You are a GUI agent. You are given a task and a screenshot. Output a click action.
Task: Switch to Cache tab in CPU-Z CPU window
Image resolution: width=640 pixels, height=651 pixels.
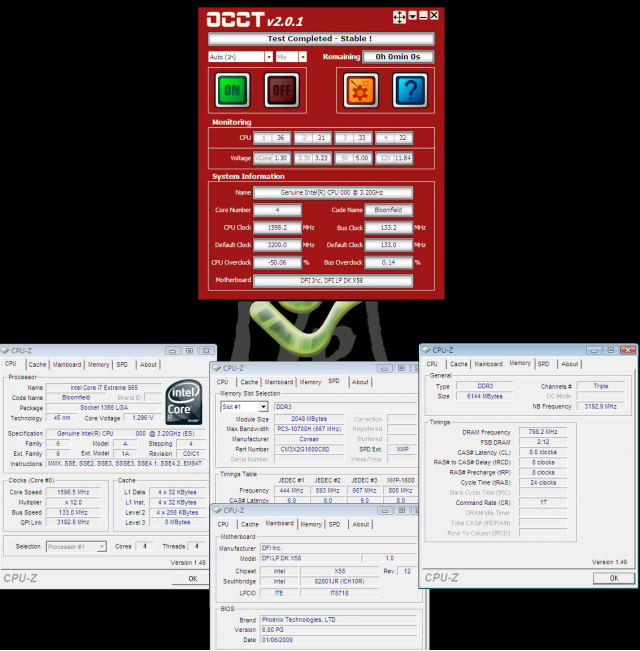(37, 365)
